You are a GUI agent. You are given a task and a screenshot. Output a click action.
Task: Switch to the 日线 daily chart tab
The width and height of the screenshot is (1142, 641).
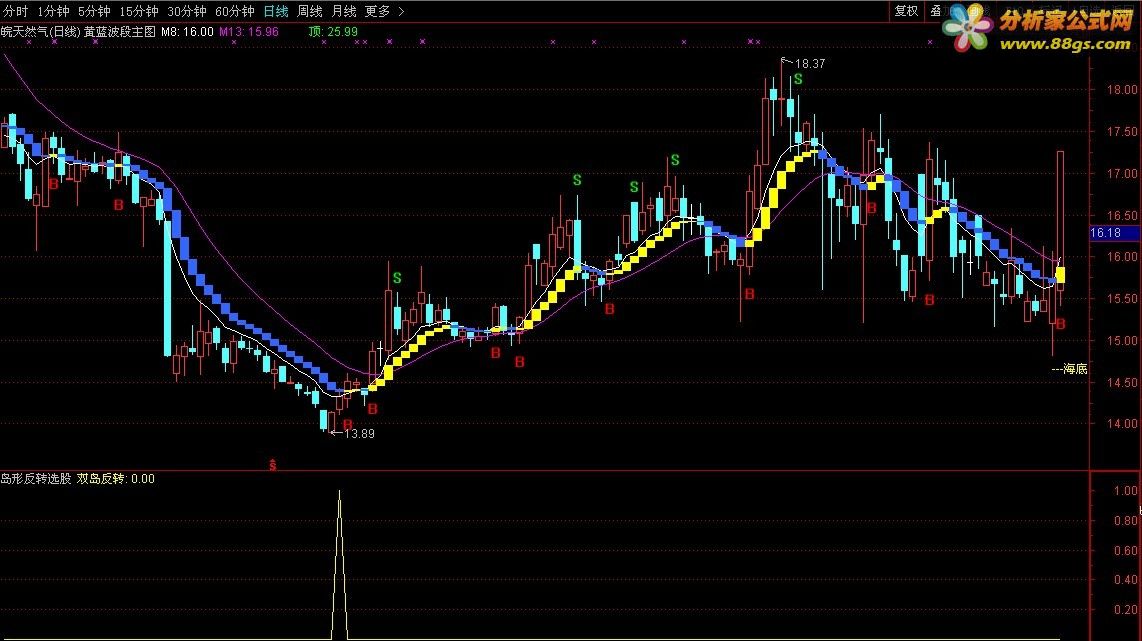click(275, 11)
